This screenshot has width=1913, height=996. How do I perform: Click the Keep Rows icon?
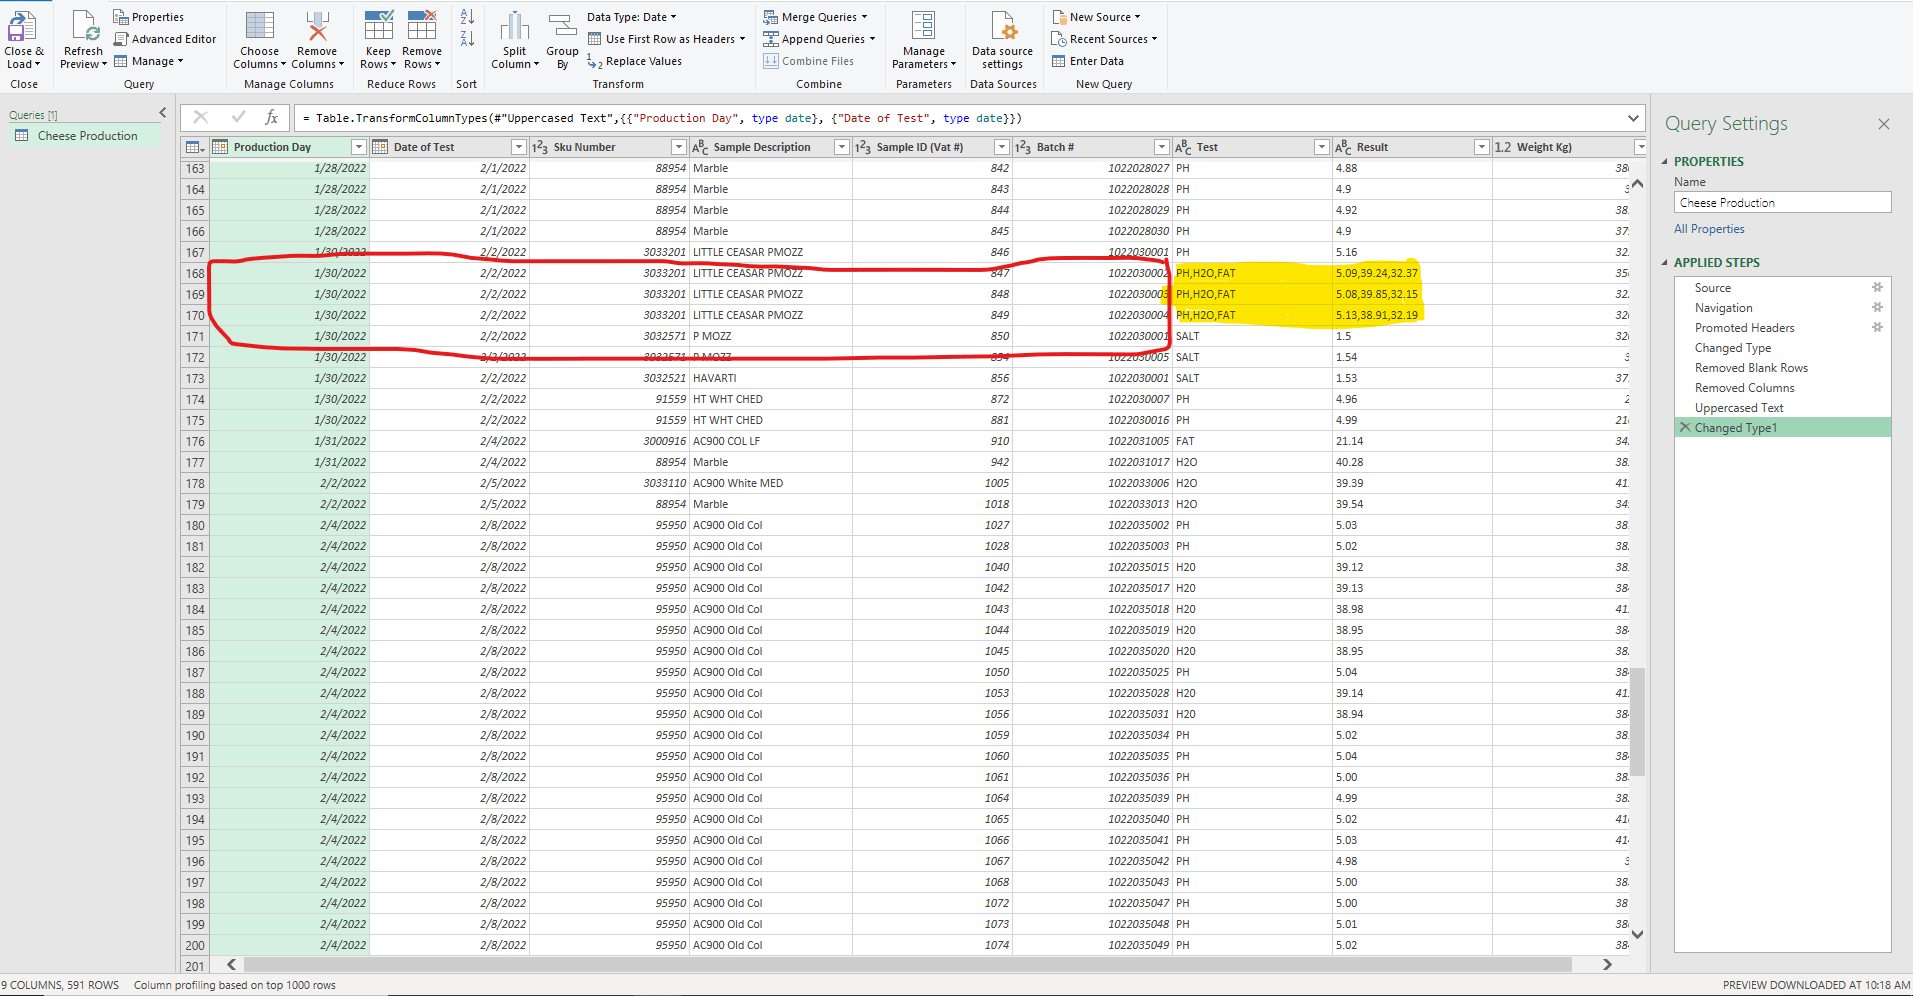[379, 26]
